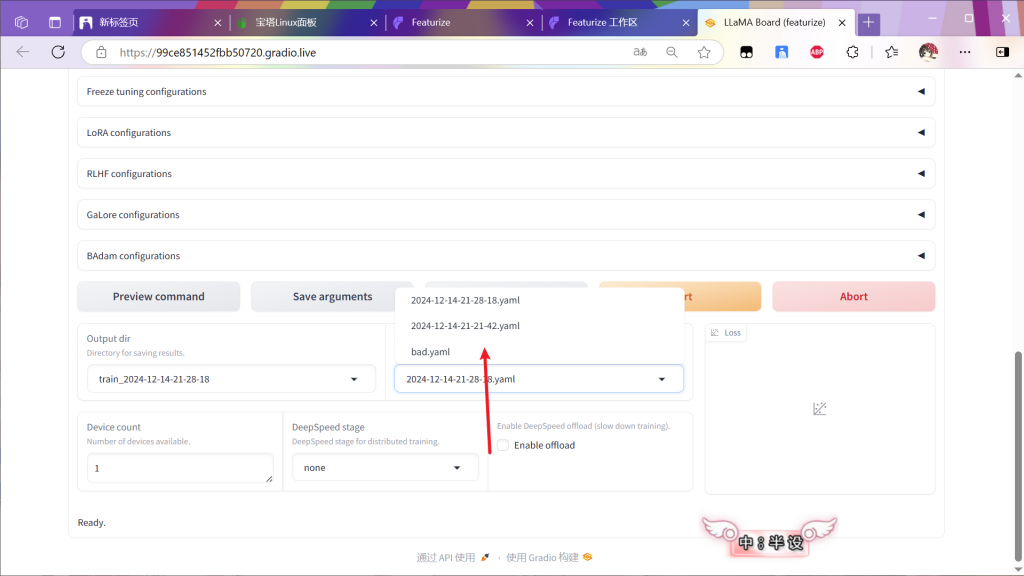Click the IME status floating badge 中半设
The width and height of the screenshot is (1024, 576).
click(769, 538)
